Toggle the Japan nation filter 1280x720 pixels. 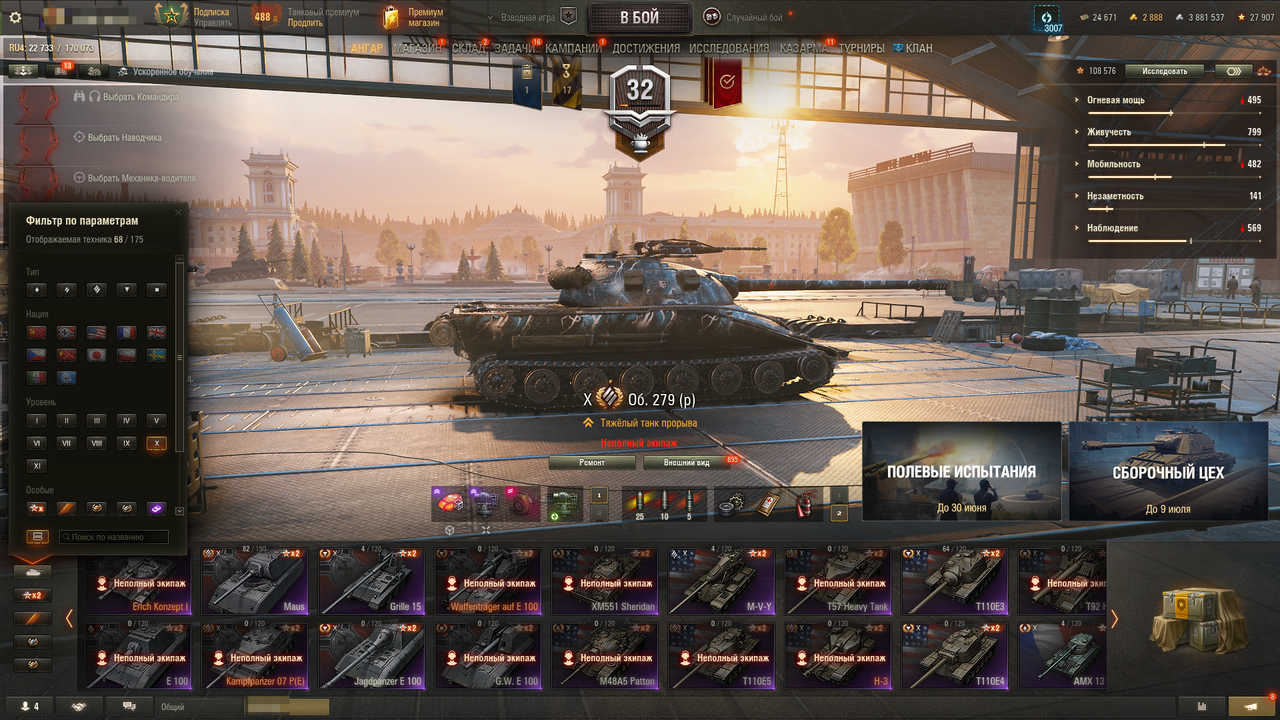click(97, 355)
